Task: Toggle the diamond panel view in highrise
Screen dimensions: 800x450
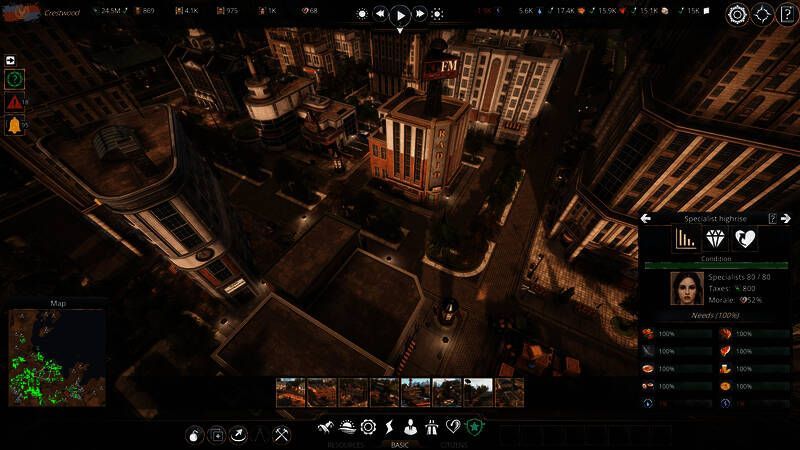Action: [714, 238]
